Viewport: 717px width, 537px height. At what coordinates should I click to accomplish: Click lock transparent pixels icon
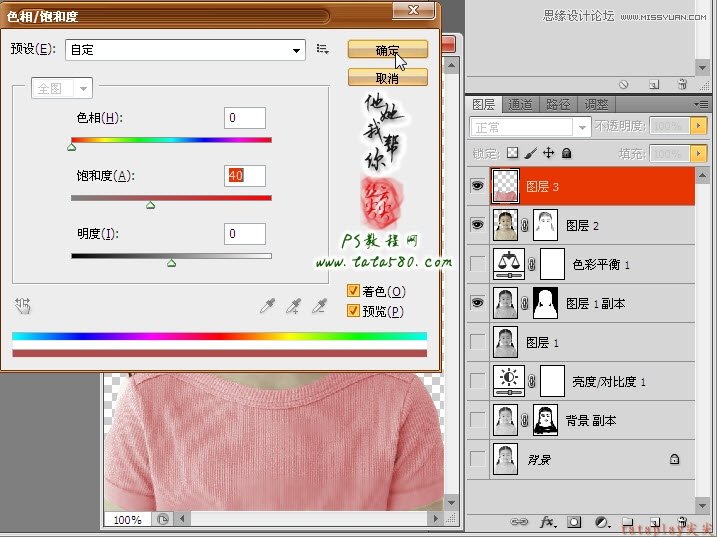(x=513, y=153)
